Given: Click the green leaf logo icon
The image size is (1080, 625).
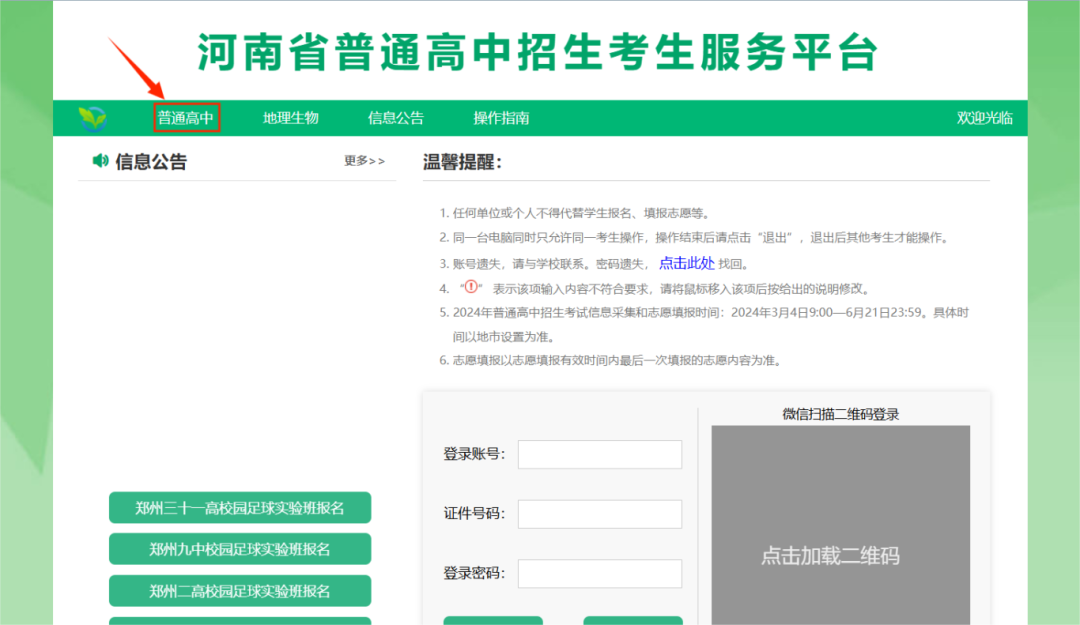Looking at the screenshot, I should tap(92, 119).
